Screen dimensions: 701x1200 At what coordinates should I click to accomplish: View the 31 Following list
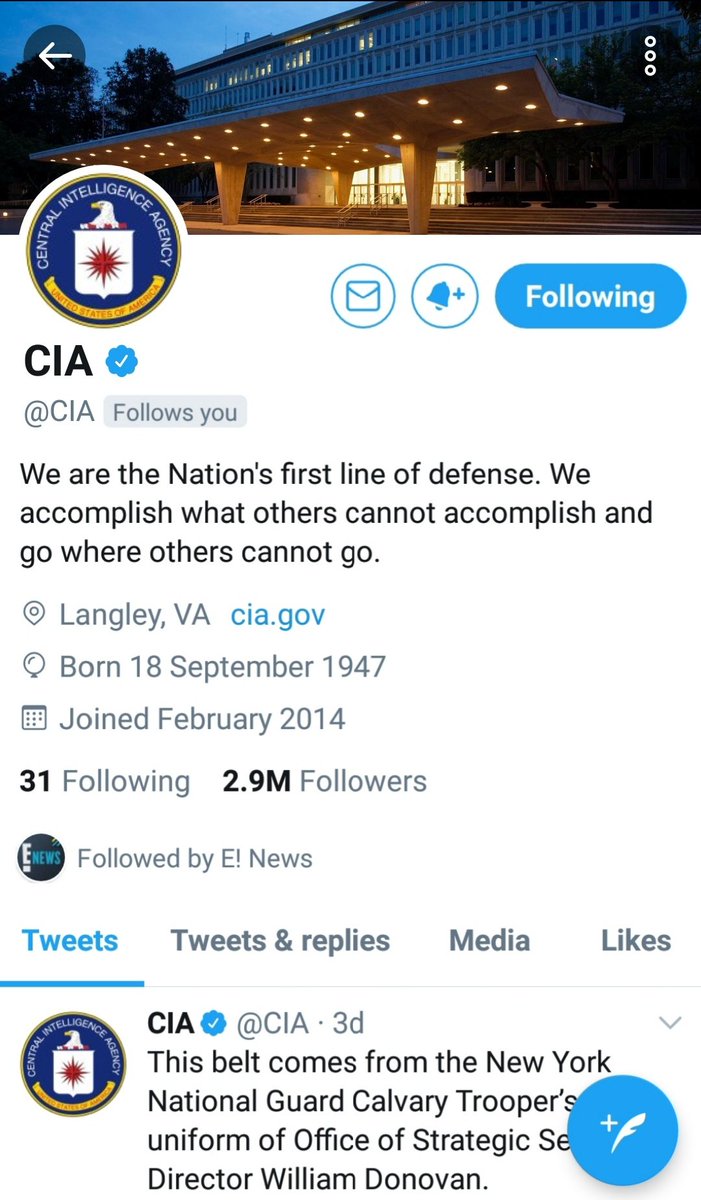click(105, 781)
